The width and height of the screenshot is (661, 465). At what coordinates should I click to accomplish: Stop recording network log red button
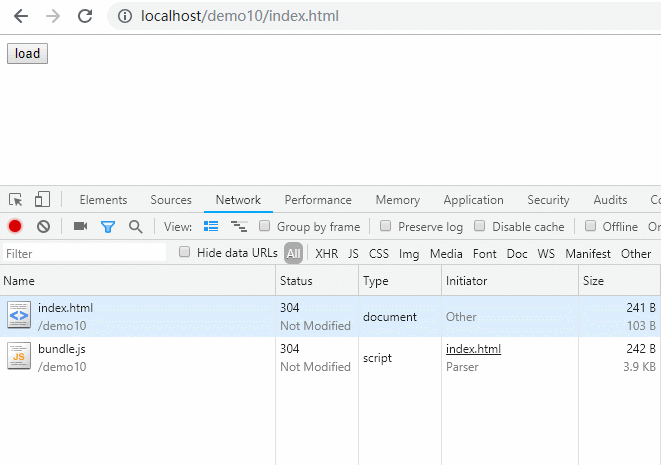tap(15, 226)
